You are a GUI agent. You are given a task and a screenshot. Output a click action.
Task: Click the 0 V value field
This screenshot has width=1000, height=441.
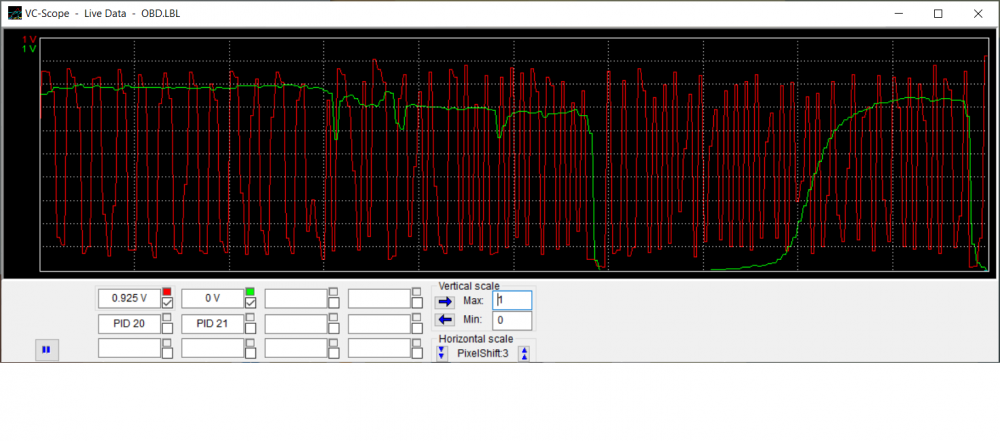pyautogui.click(x=212, y=298)
